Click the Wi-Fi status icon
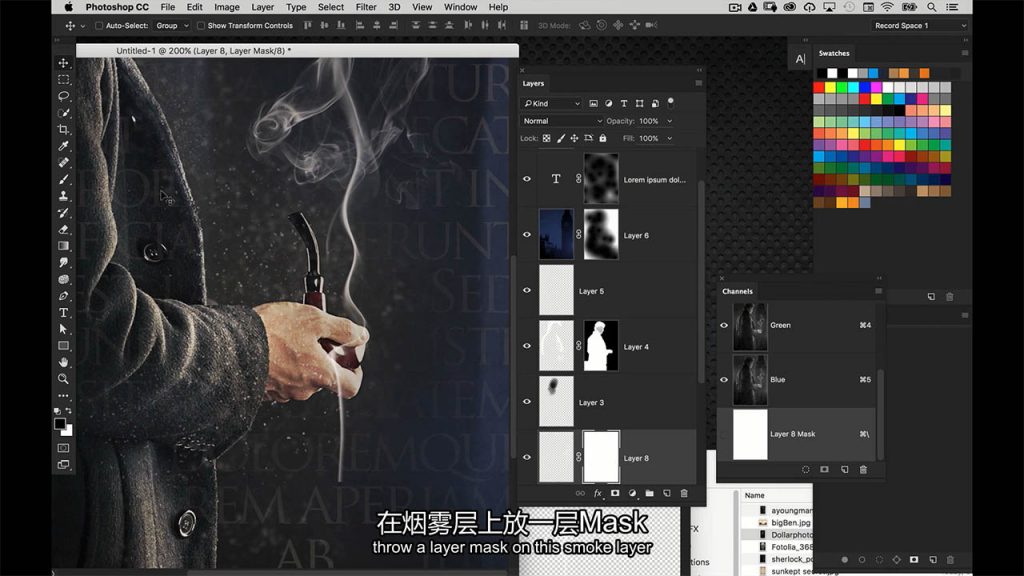 pos(887,7)
